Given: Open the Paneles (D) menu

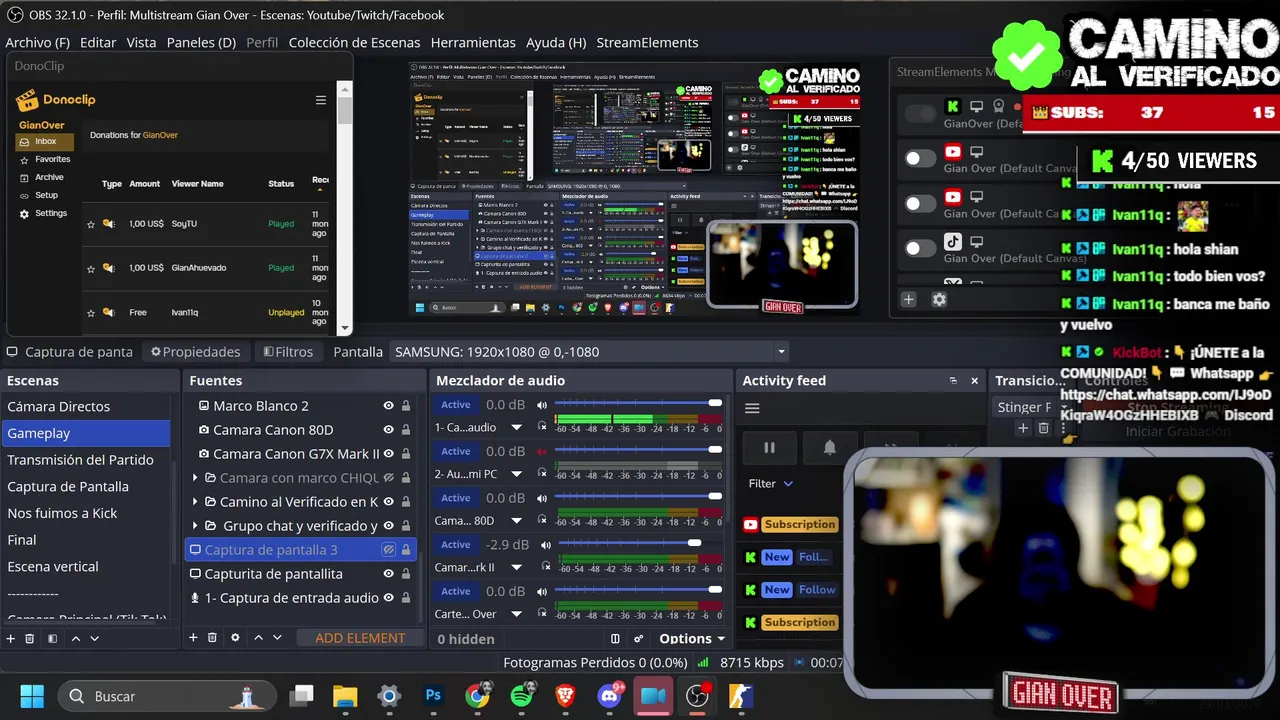Looking at the screenshot, I should tap(201, 42).
